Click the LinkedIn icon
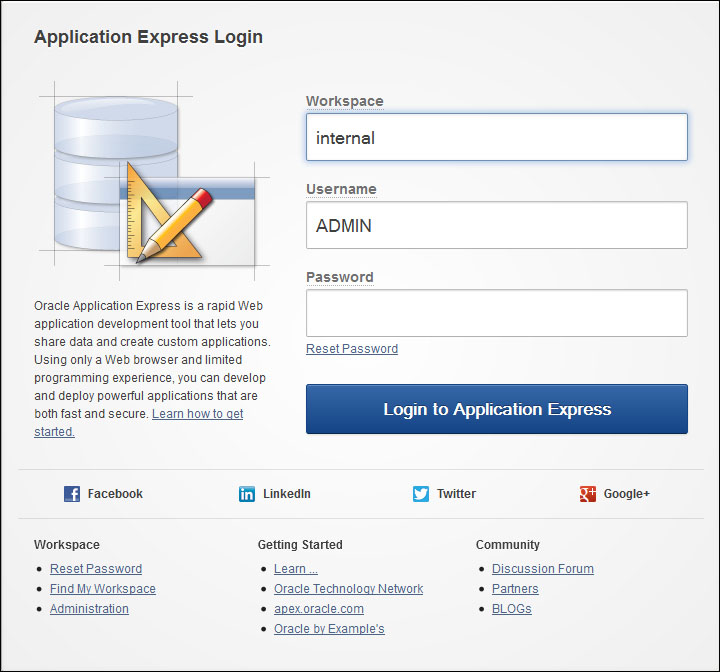Image resolution: width=720 pixels, height=672 pixels. (x=247, y=494)
